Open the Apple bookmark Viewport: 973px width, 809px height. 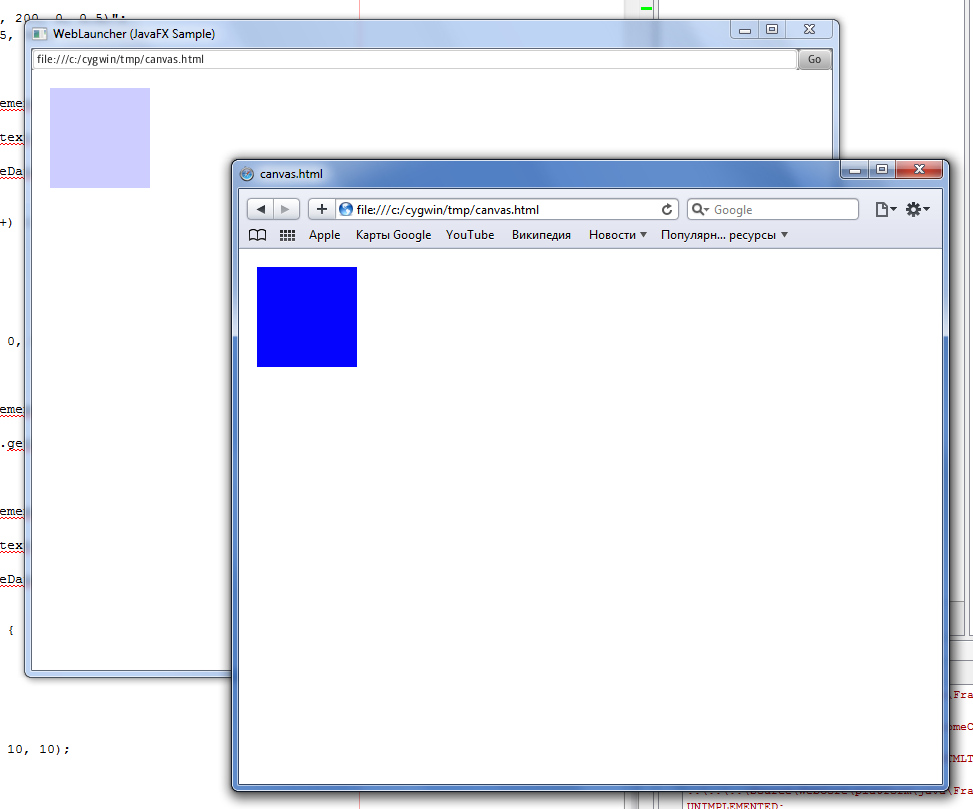tap(324, 235)
